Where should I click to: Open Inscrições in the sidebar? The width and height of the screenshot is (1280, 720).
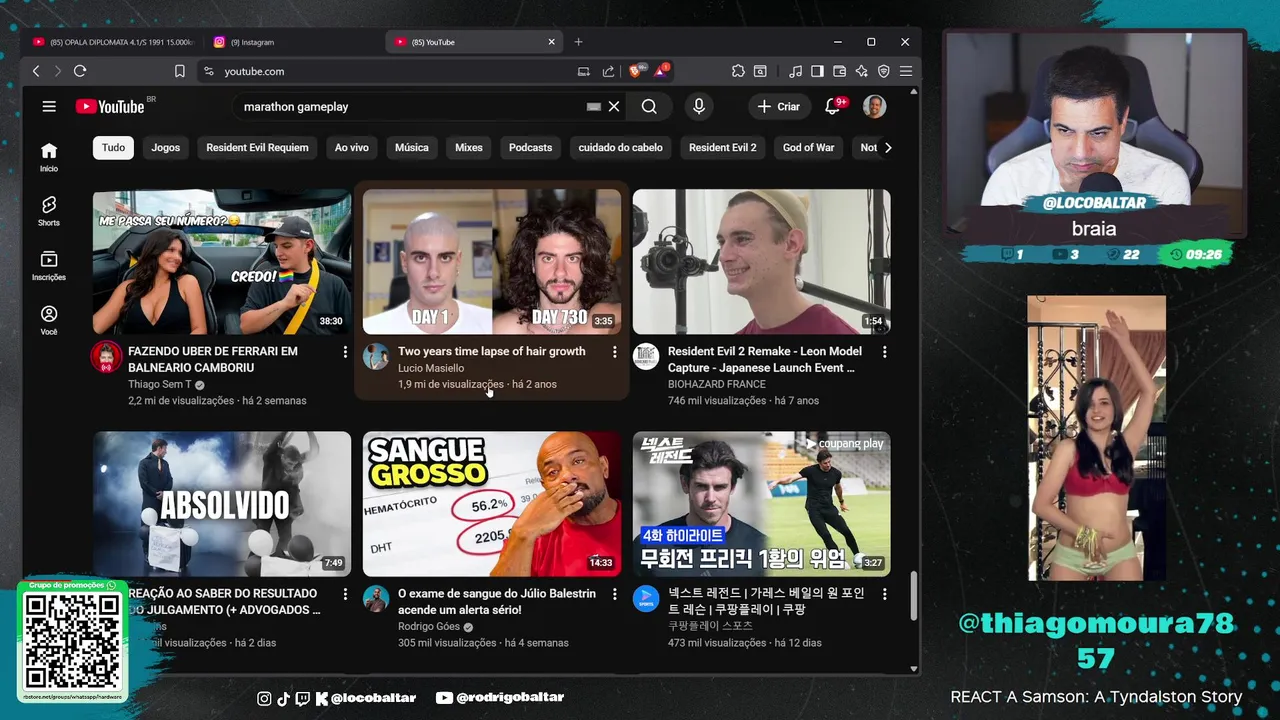click(49, 265)
